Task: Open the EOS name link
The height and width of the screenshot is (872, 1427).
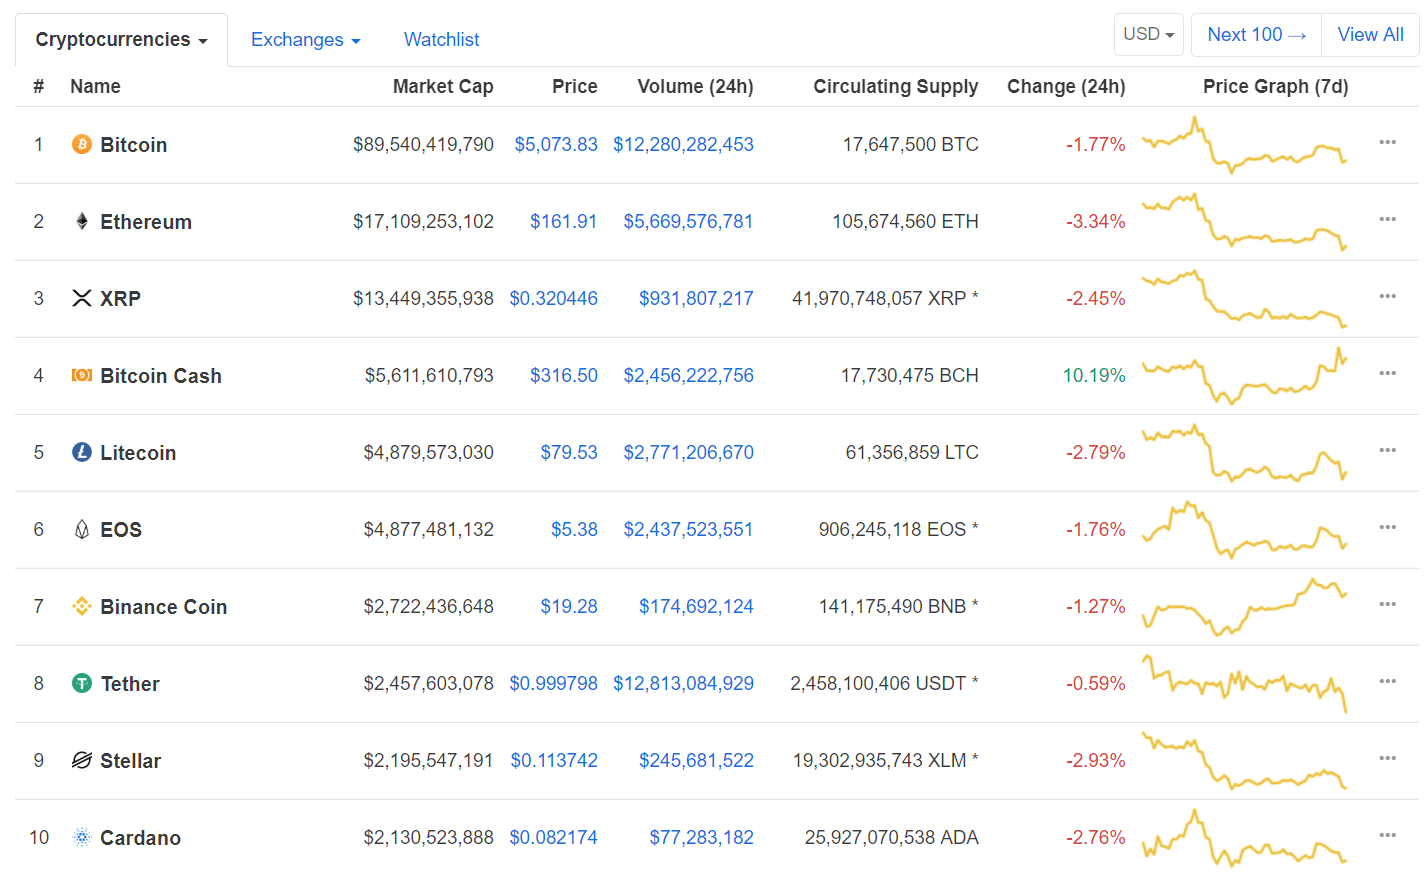Action: pyautogui.click(x=121, y=530)
